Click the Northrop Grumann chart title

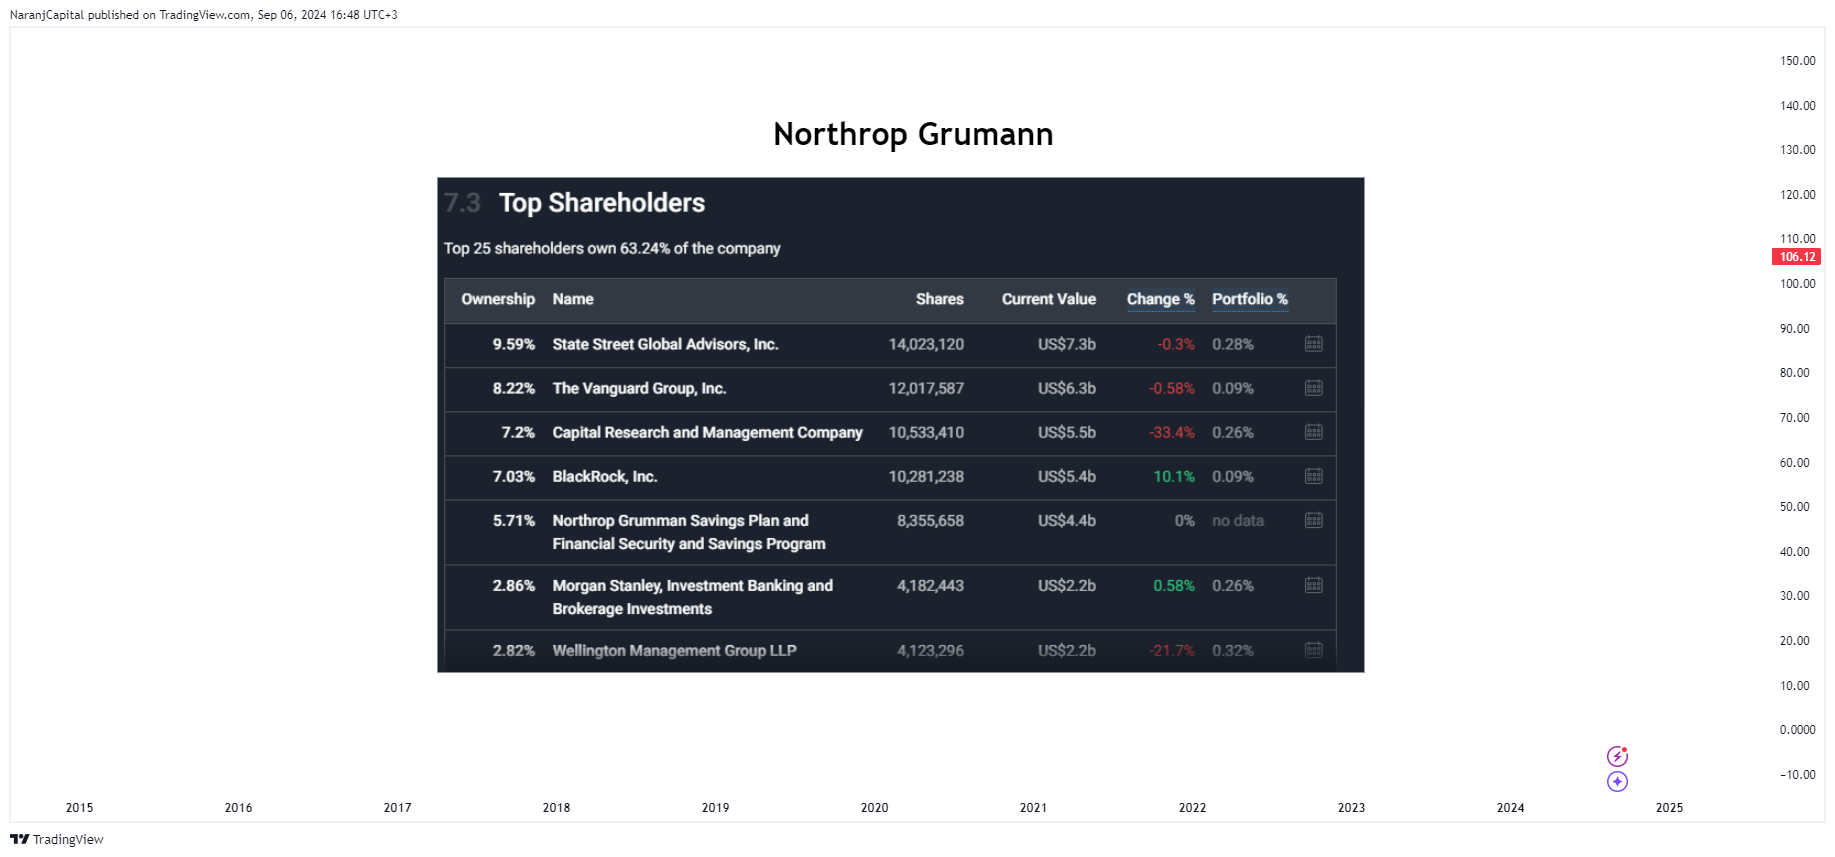coord(913,134)
